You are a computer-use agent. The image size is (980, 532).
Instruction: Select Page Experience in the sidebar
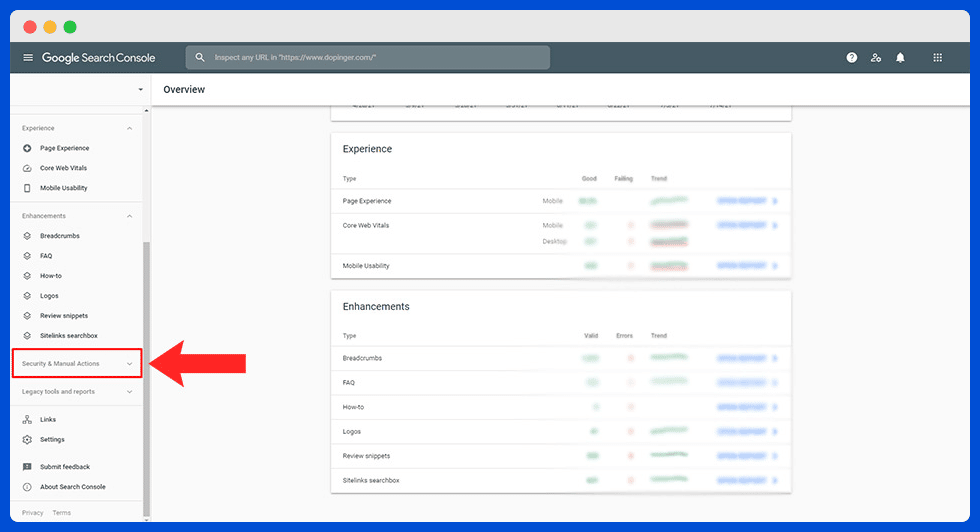(64, 148)
